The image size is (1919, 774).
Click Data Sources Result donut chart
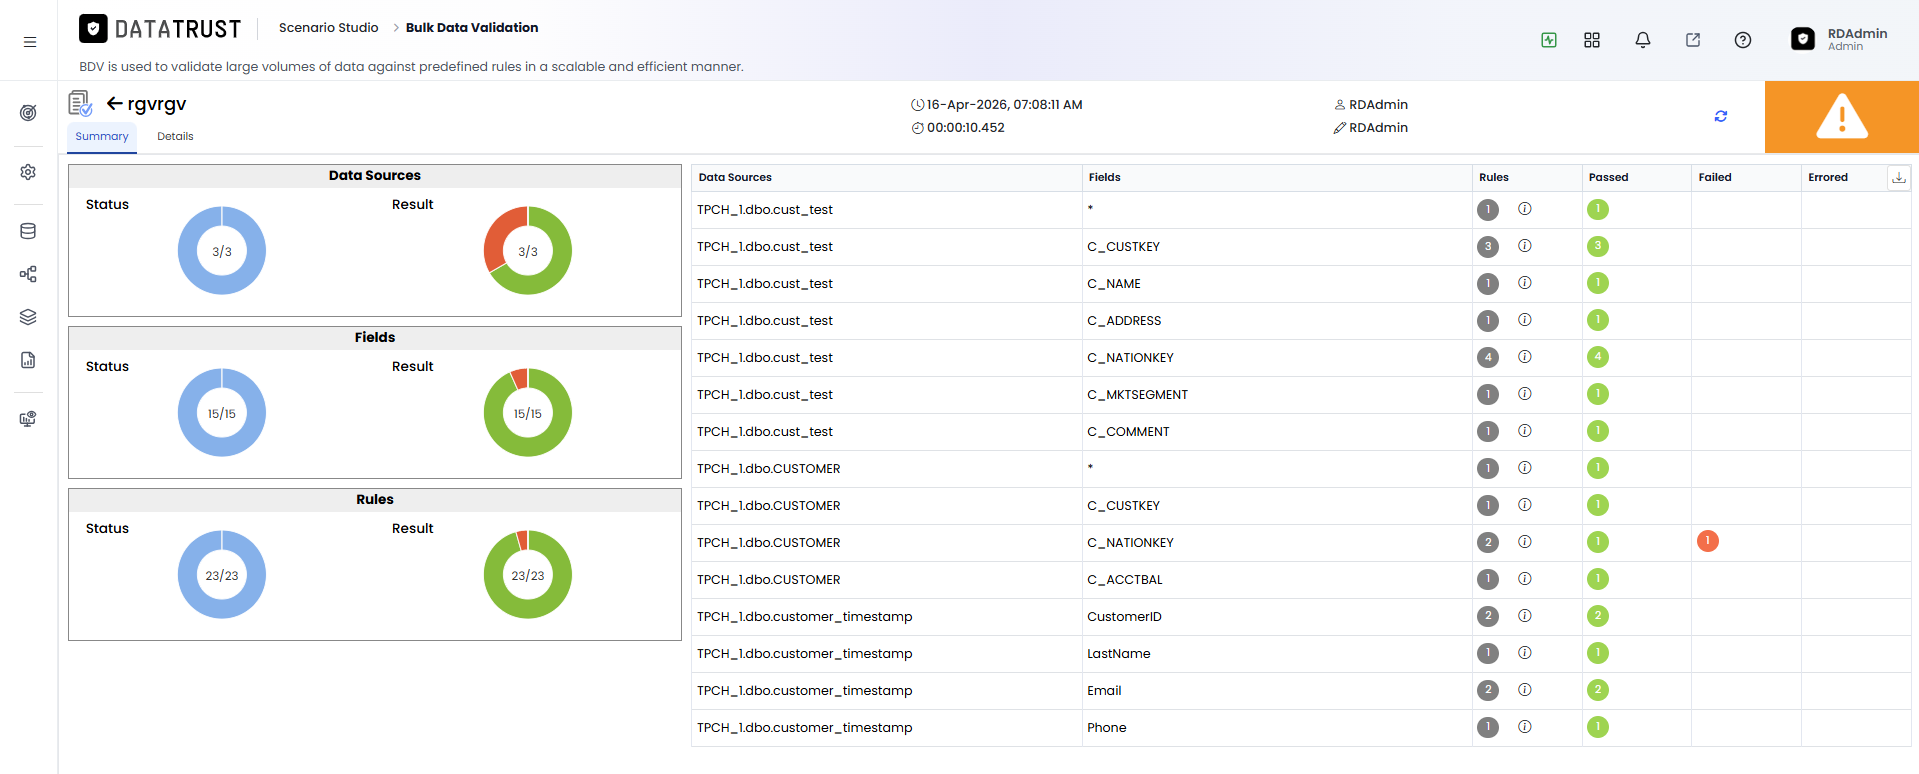(x=528, y=251)
